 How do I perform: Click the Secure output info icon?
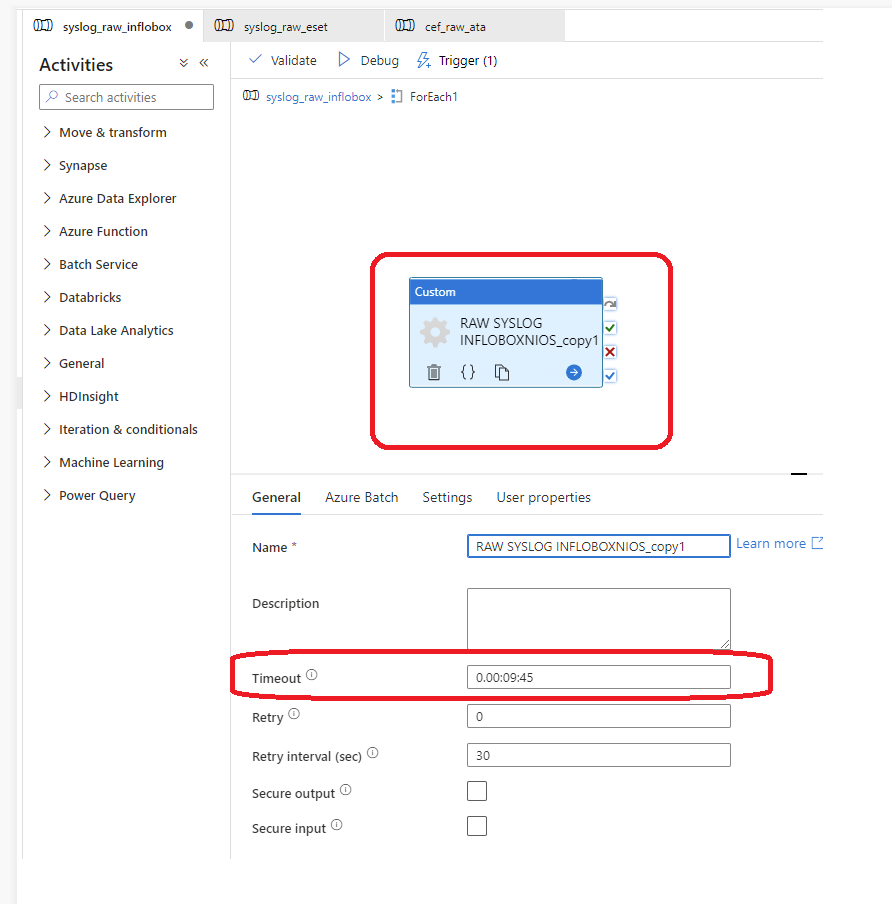pos(345,790)
